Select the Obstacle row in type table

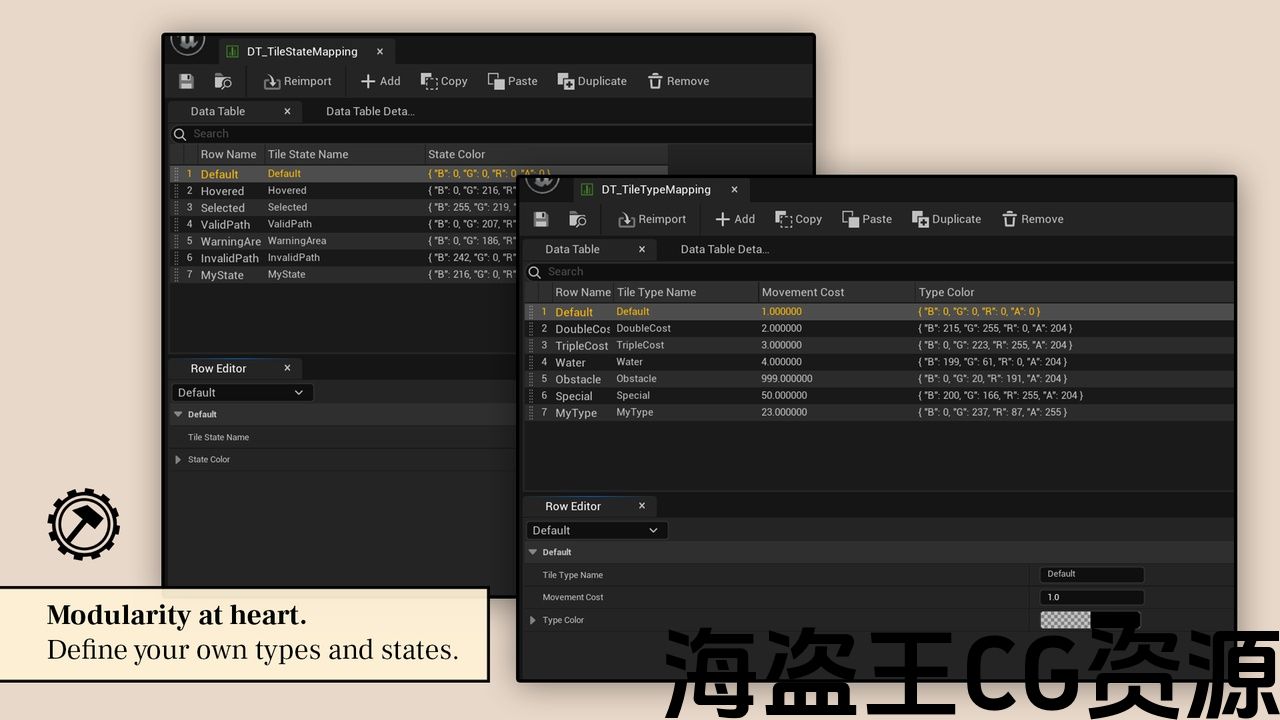[578, 379]
